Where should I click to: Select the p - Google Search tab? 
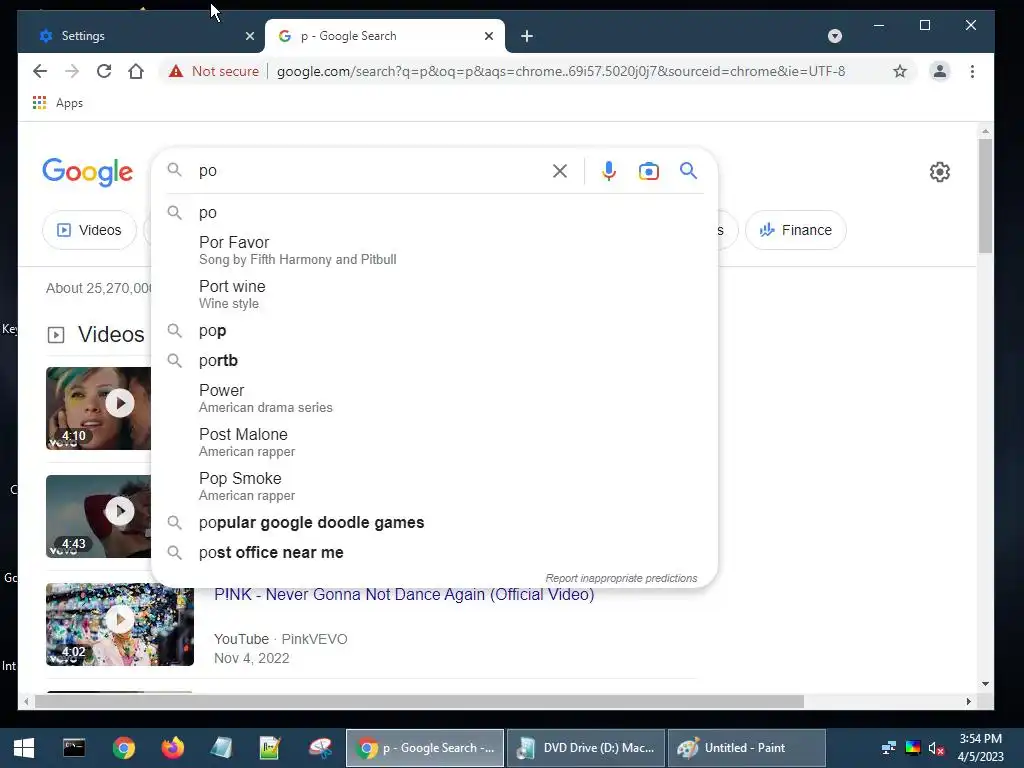[385, 36]
